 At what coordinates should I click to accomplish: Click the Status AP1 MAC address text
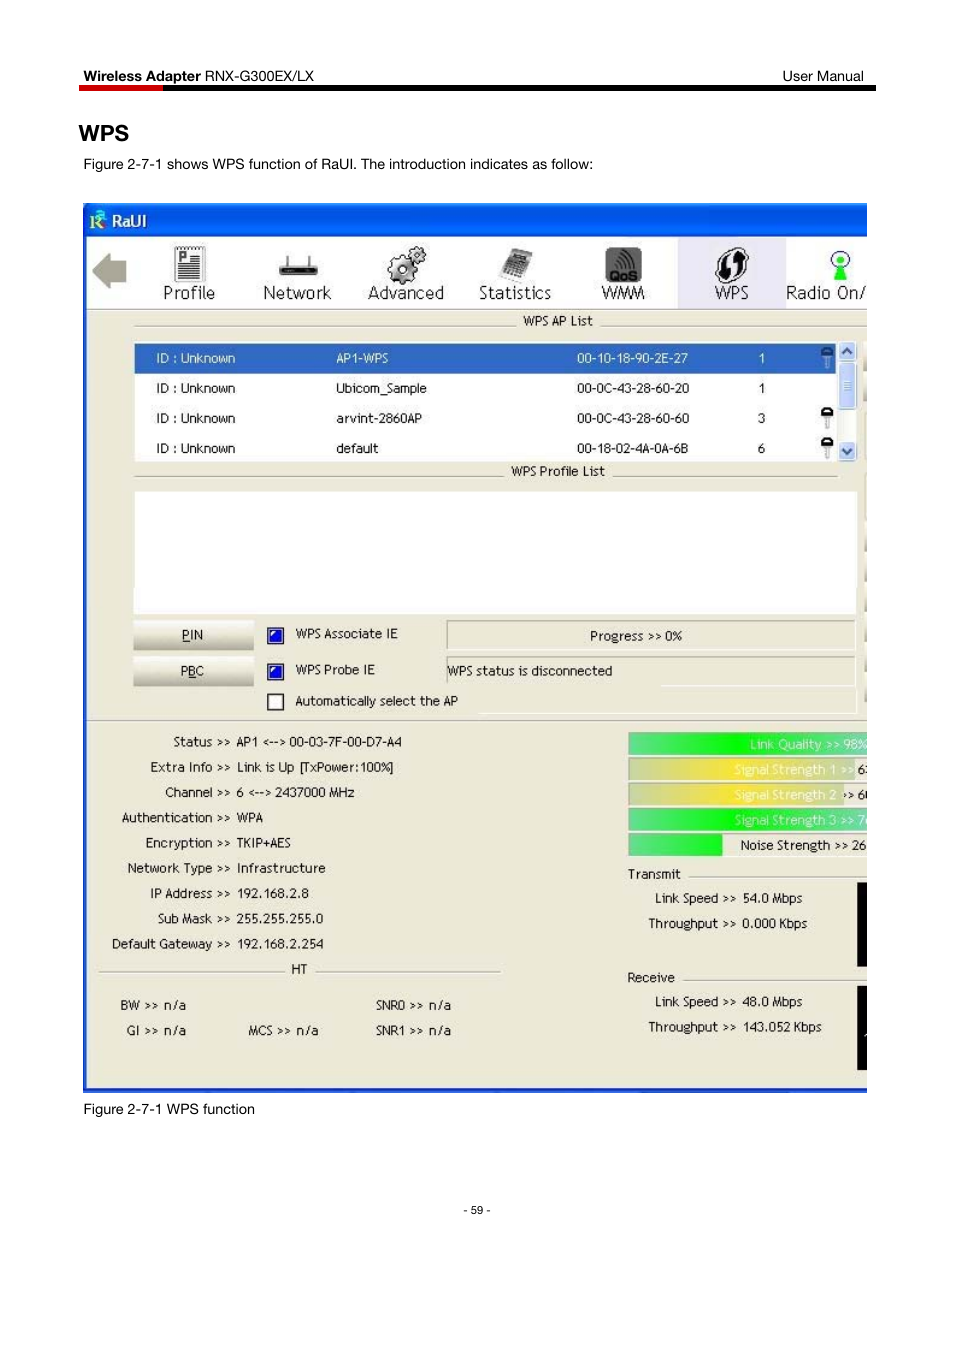[x=319, y=742]
